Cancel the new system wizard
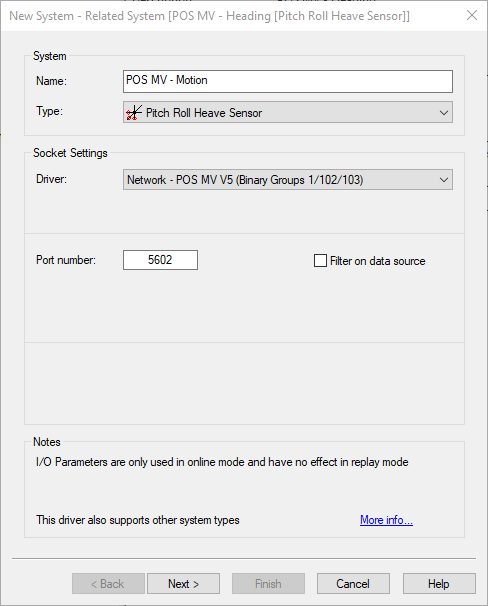Screen dimensions: 488x606 click(x=353, y=584)
